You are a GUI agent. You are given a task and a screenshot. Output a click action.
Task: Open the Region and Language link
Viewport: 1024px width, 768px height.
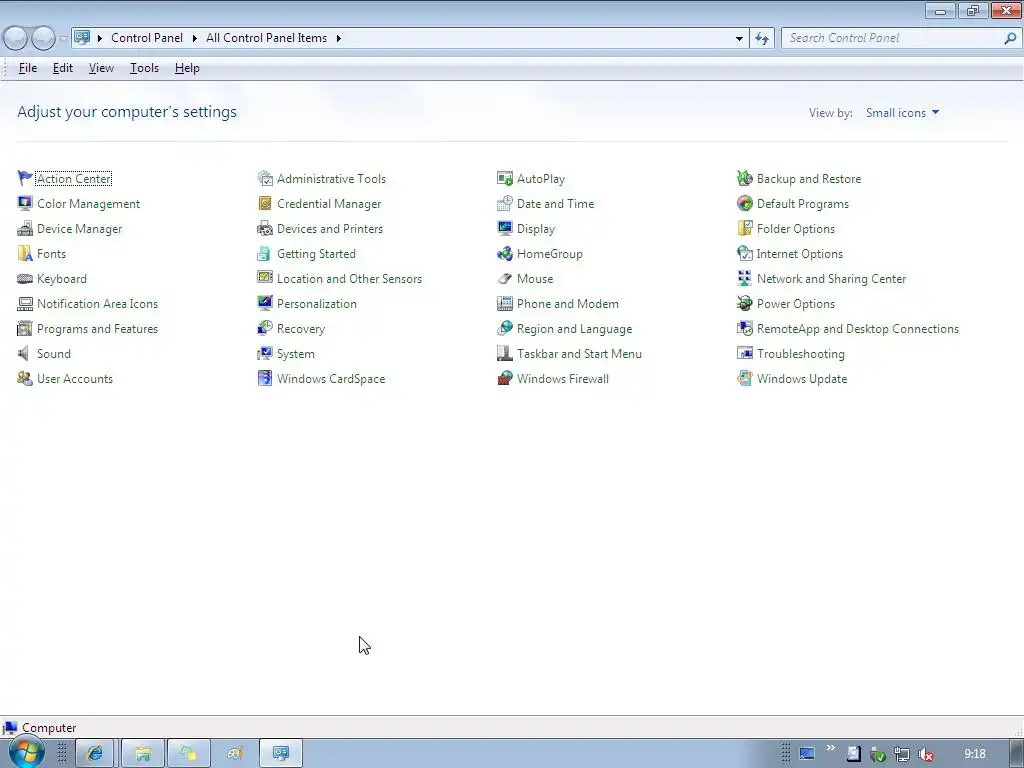(574, 328)
